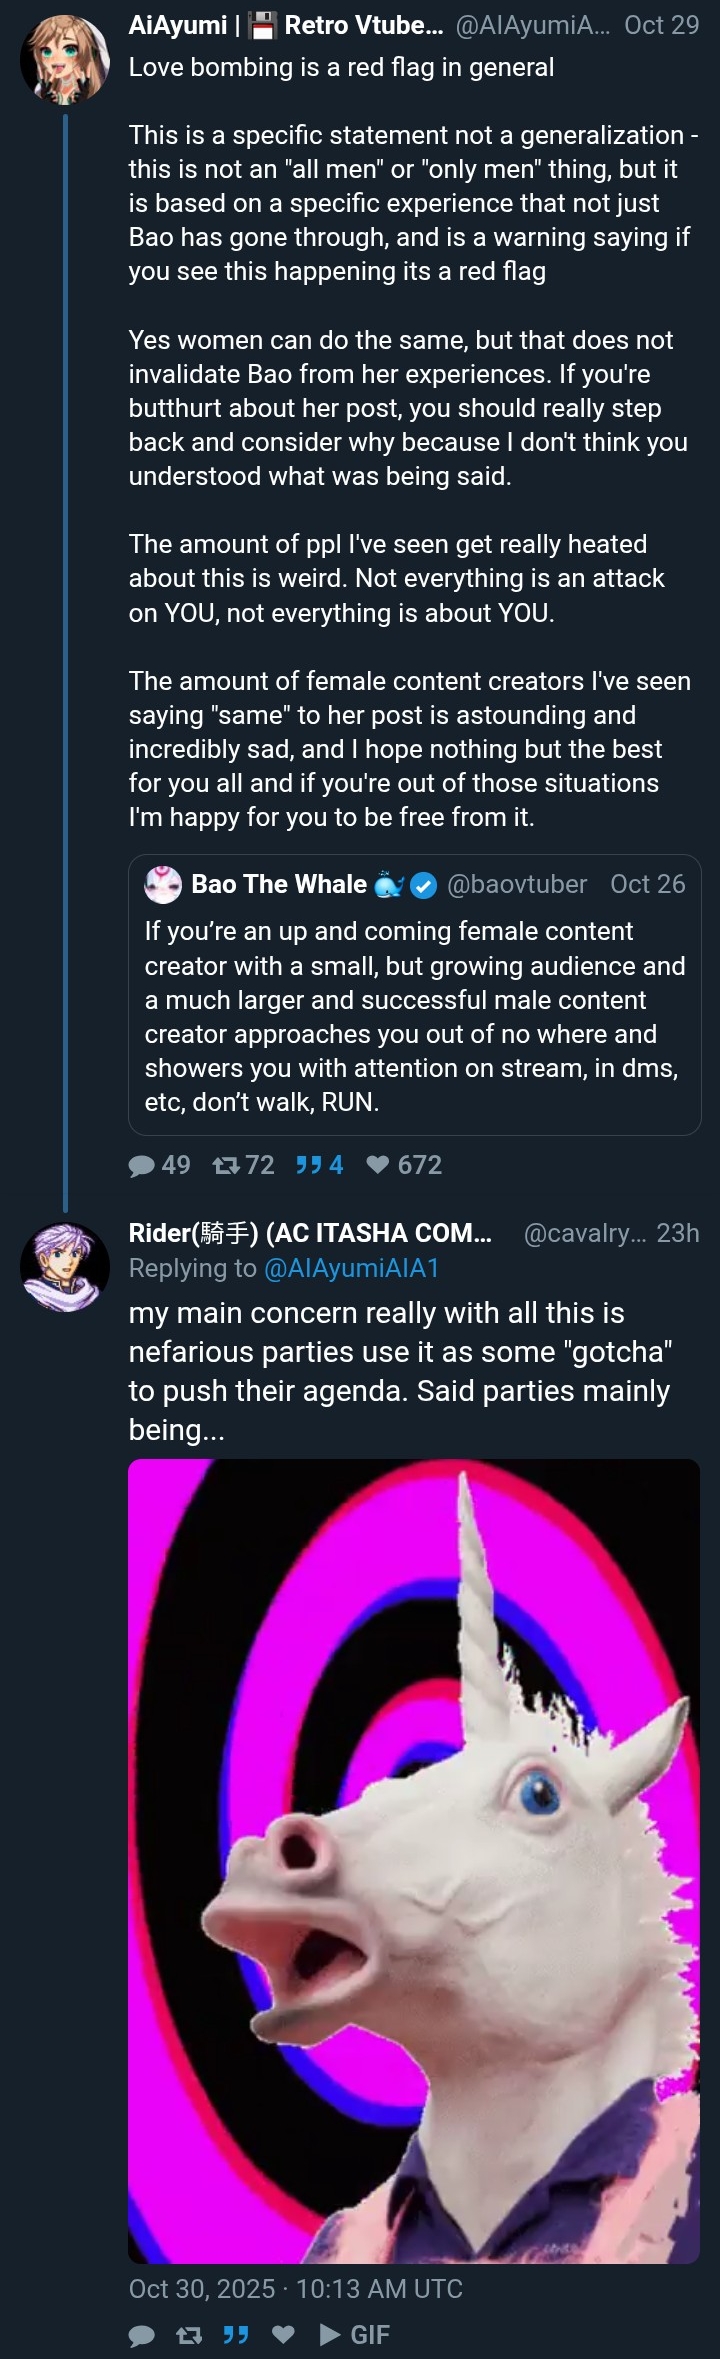
Task: Click the Oct 29 post date
Action: (661, 25)
